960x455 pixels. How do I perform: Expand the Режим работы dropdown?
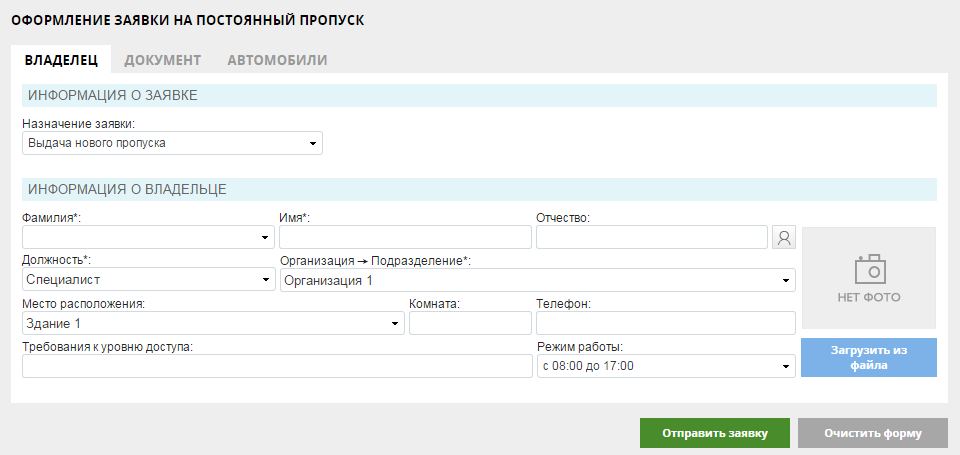(x=666, y=366)
